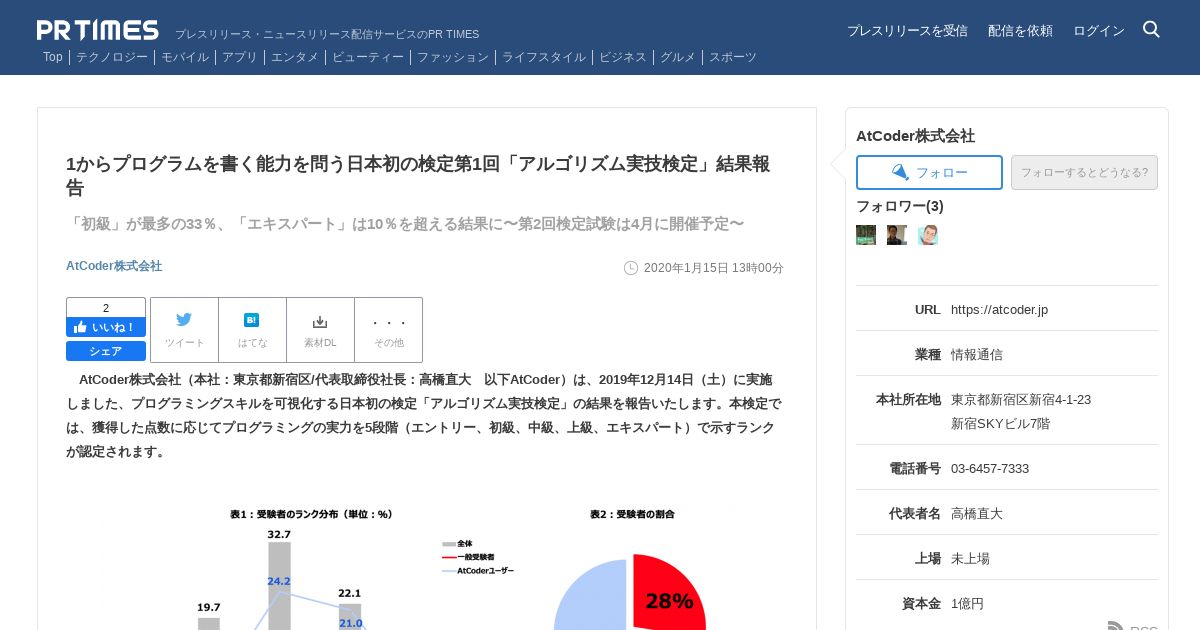Follow AtCoder with フォロー button
Screen dimensions: 1200x630
click(929, 172)
